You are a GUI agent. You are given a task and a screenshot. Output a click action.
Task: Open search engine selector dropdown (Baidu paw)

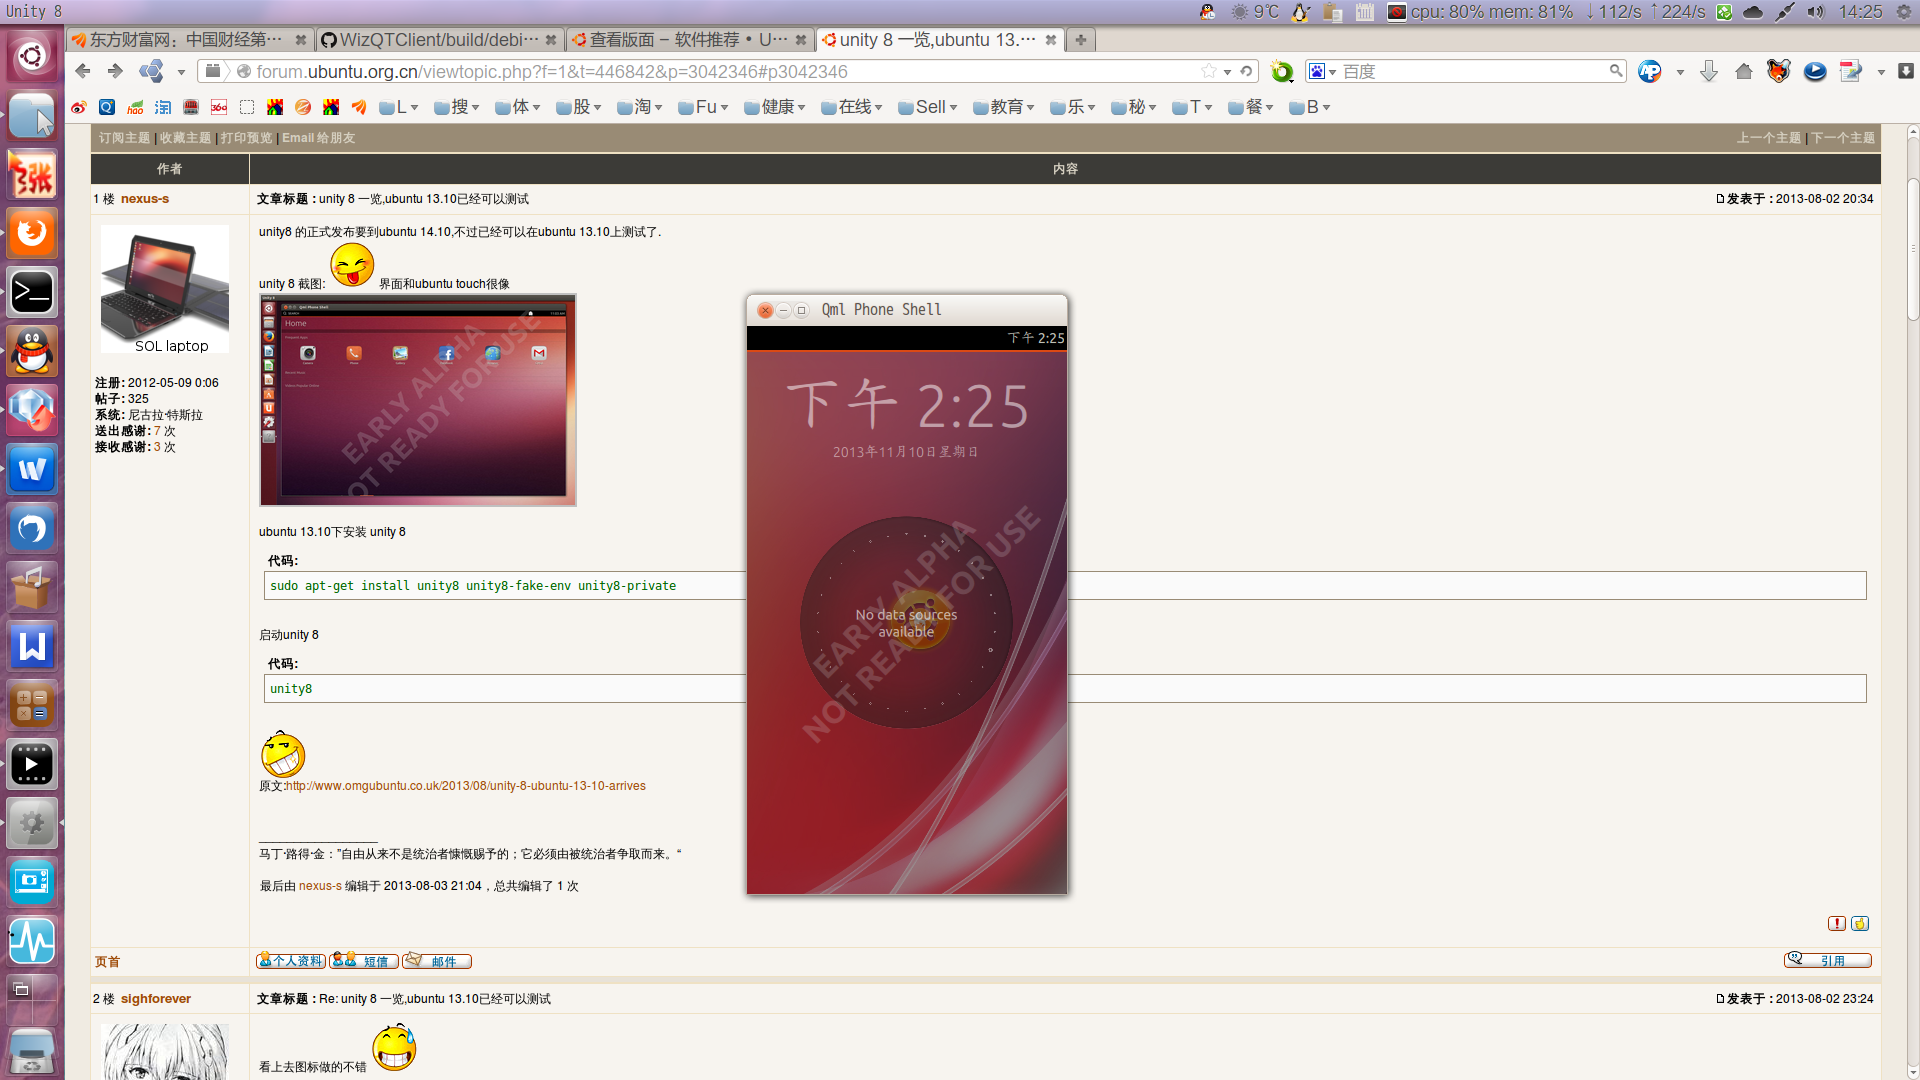[x=1323, y=71]
